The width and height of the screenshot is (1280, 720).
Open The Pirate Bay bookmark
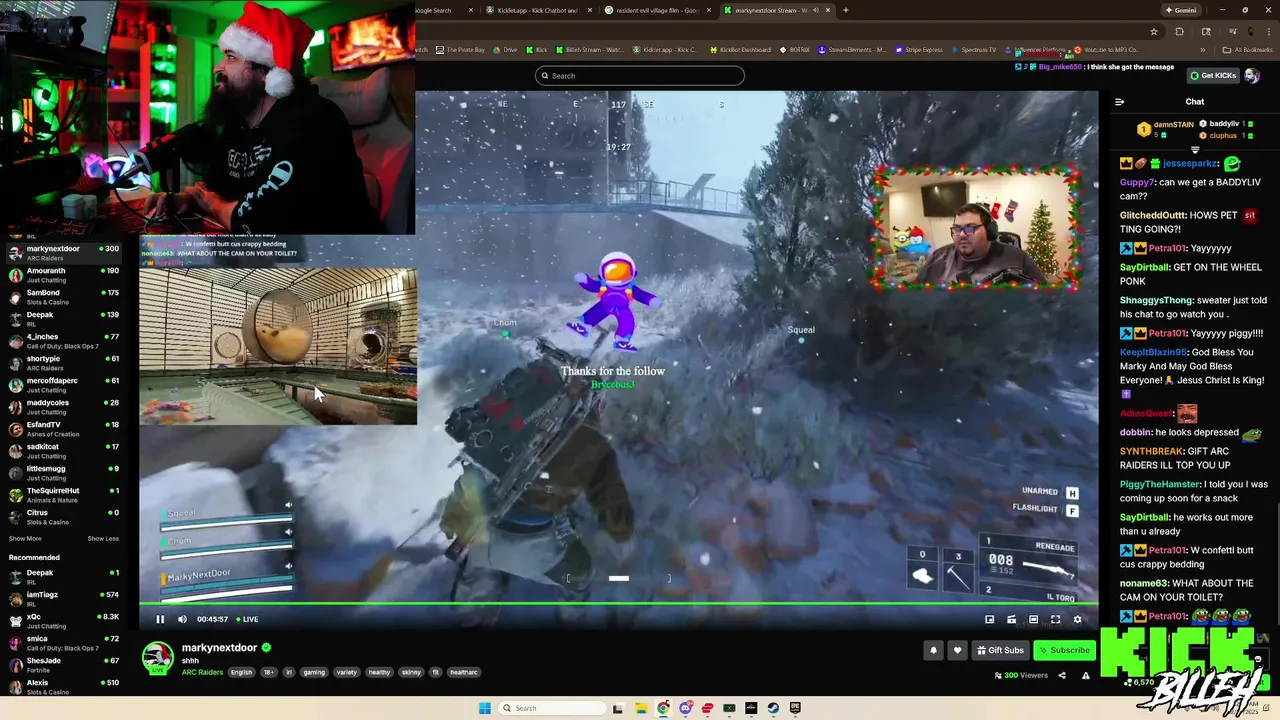[461, 50]
